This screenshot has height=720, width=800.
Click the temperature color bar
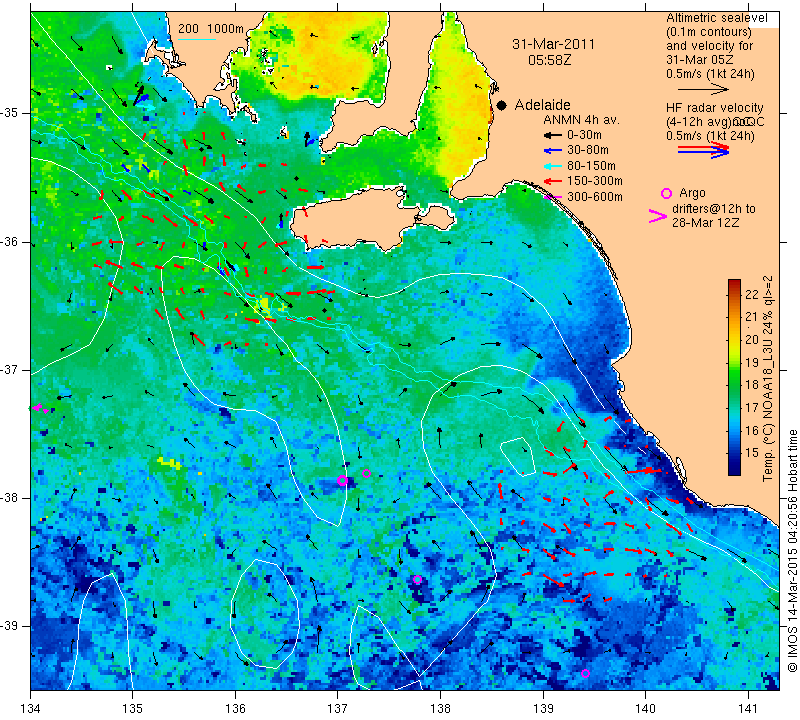click(x=734, y=377)
